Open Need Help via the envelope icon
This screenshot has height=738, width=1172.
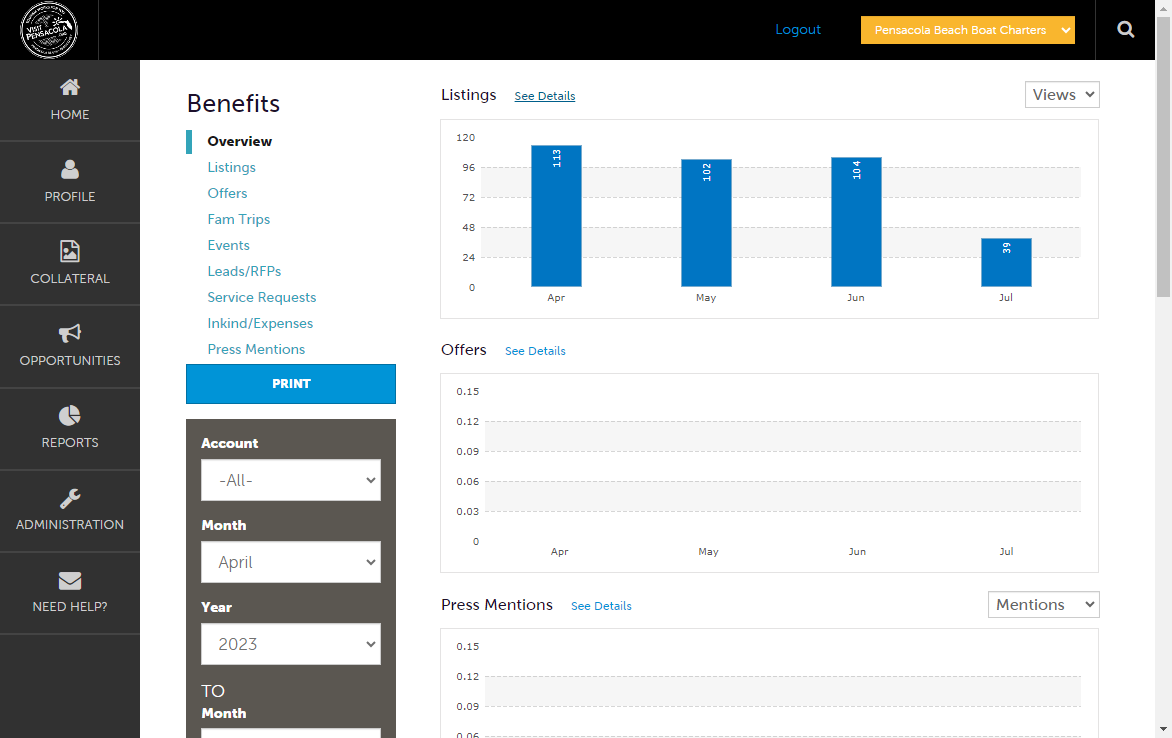click(x=70, y=580)
